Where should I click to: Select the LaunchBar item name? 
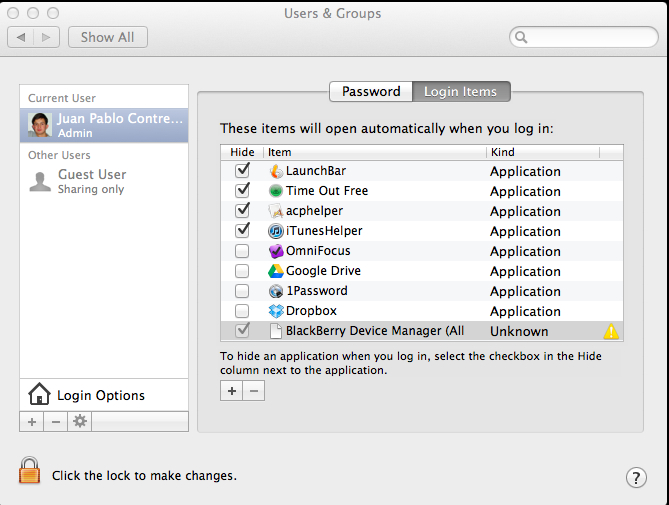(x=316, y=171)
